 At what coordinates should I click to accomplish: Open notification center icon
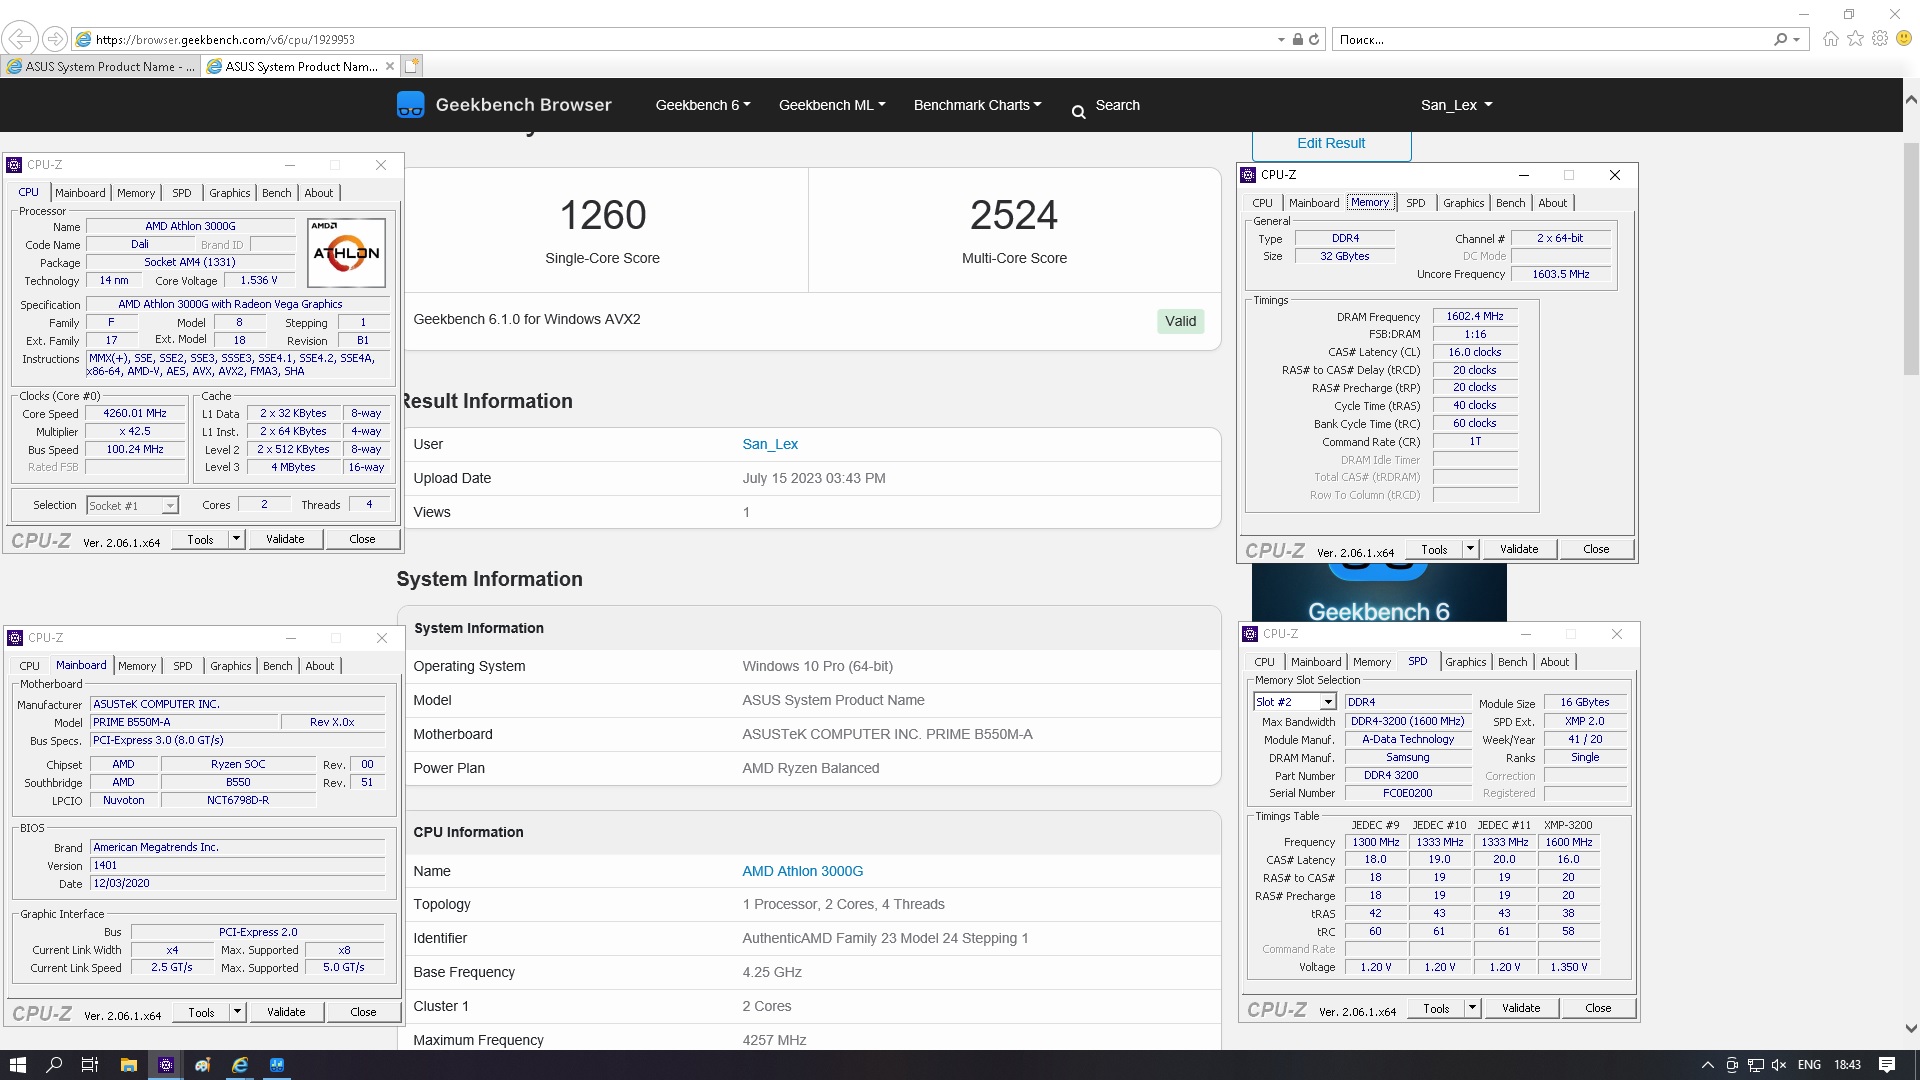coord(1887,1065)
